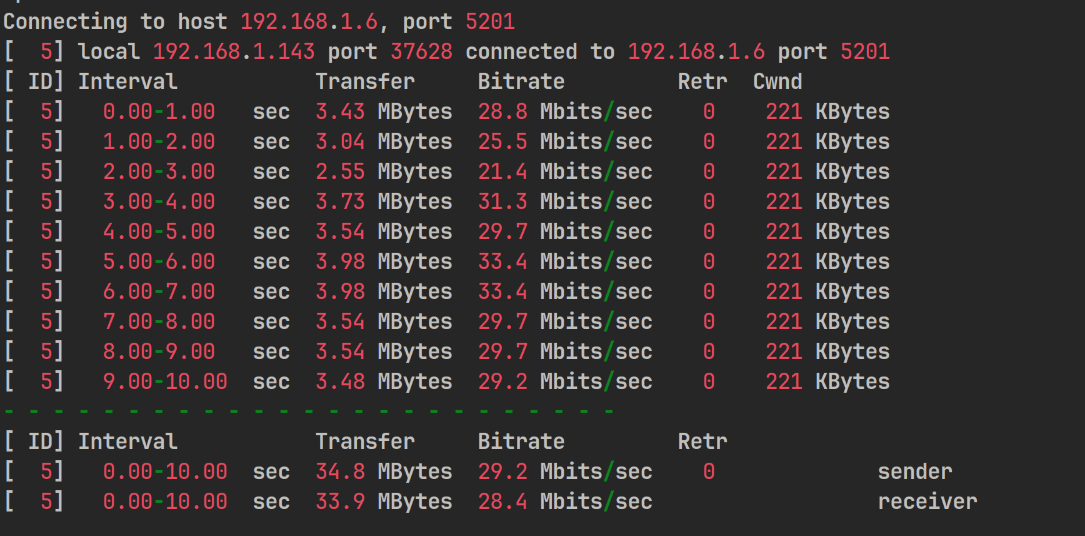Click transfer value 3.43 MBytes
Image resolution: width=1085 pixels, height=536 pixels.
(x=384, y=111)
